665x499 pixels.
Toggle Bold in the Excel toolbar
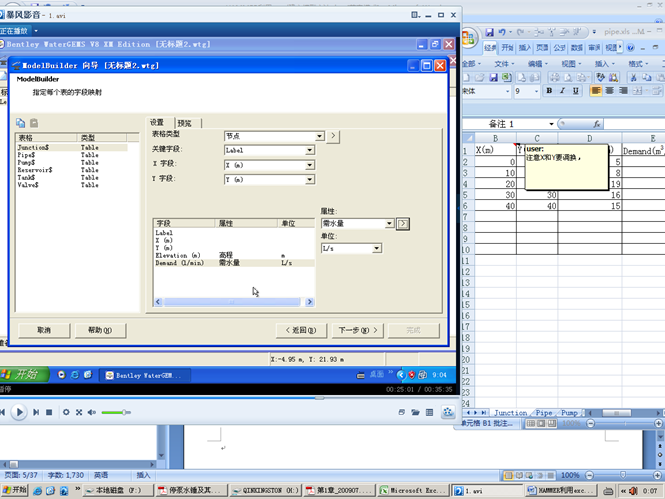point(549,91)
